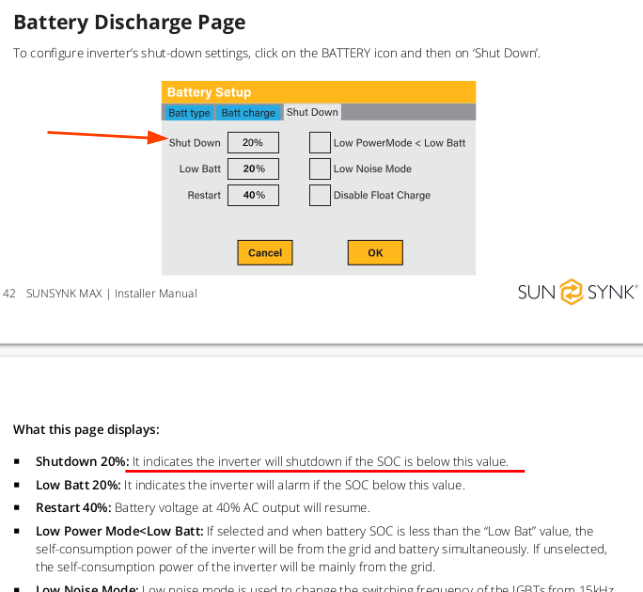Select the Low Batt 20% value box
The height and width of the screenshot is (592, 643).
tap(253, 169)
